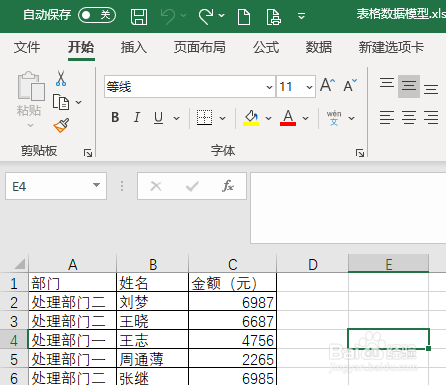Expand the 粘贴 options arrow
Image resolution: width=446 pixels, height=385 pixels.
click(x=30, y=125)
